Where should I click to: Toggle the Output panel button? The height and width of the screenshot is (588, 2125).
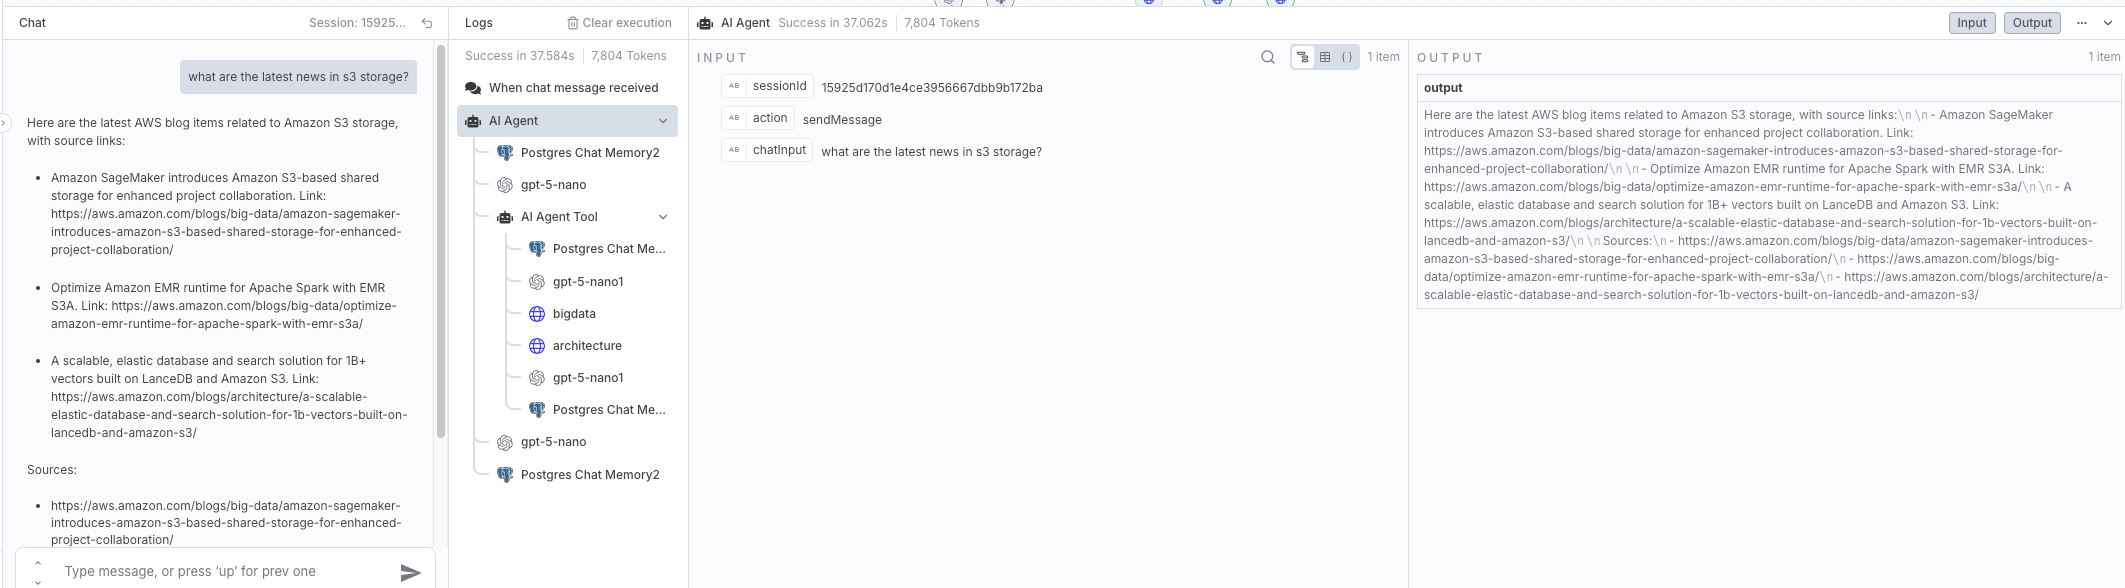[2032, 23]
